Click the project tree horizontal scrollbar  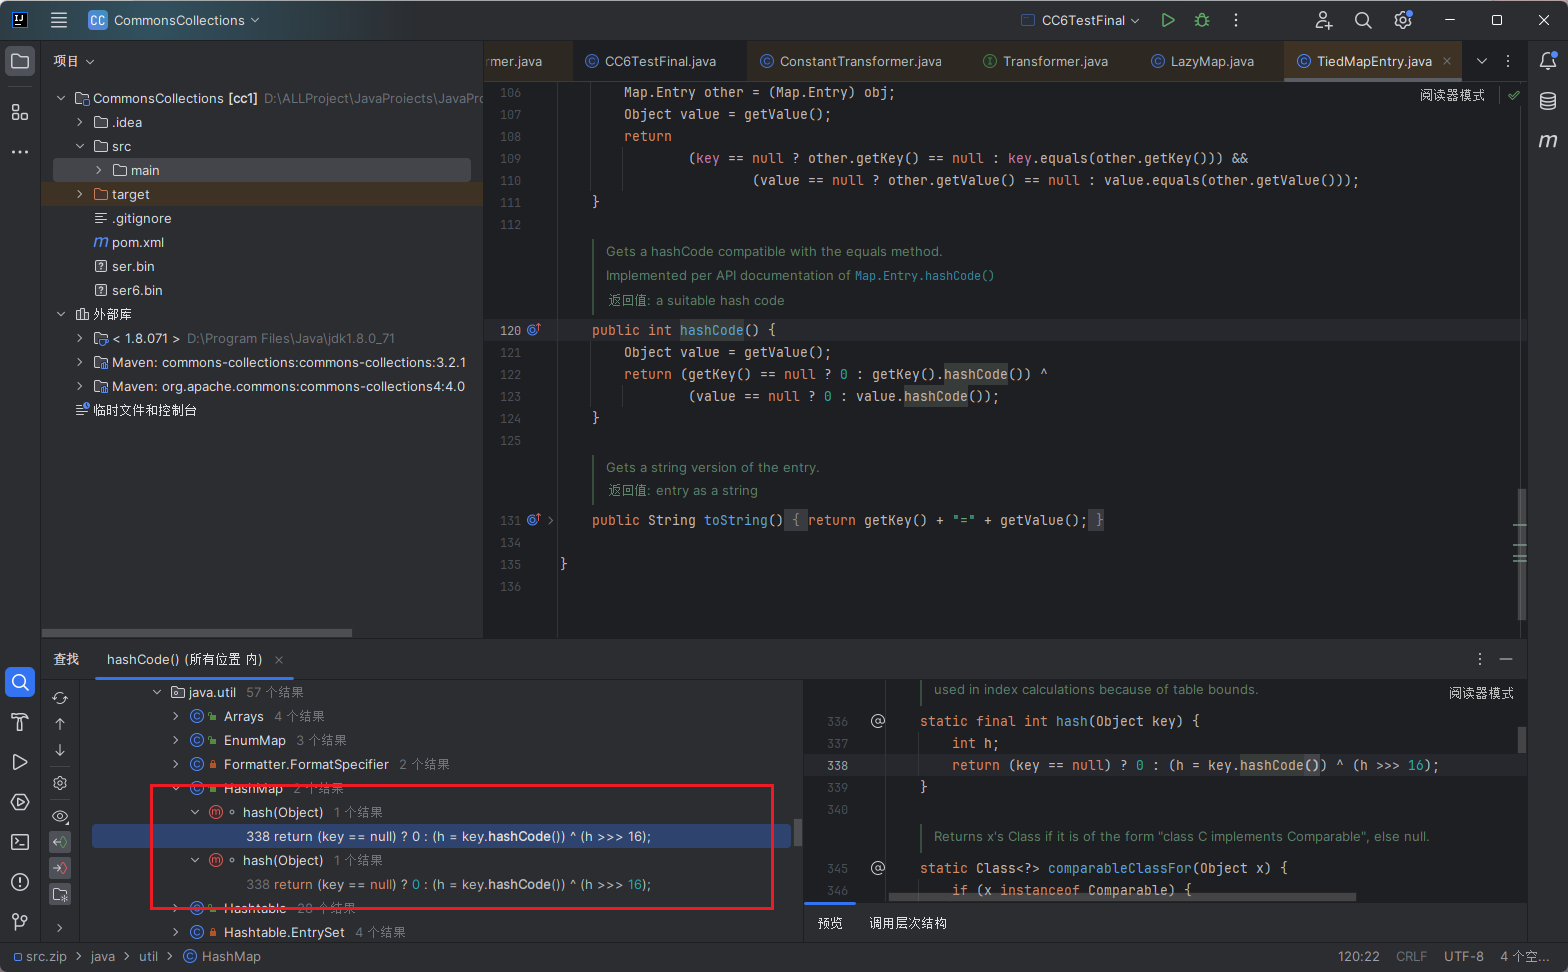tap(197, 633)
